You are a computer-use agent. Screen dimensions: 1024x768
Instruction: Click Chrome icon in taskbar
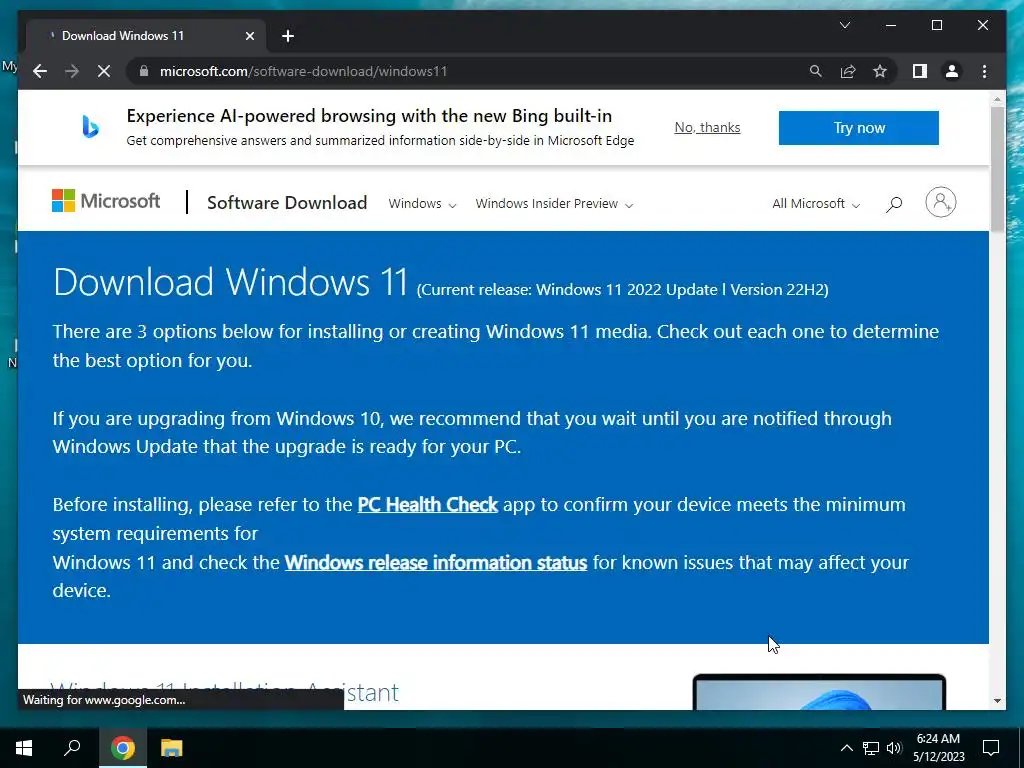122,748
